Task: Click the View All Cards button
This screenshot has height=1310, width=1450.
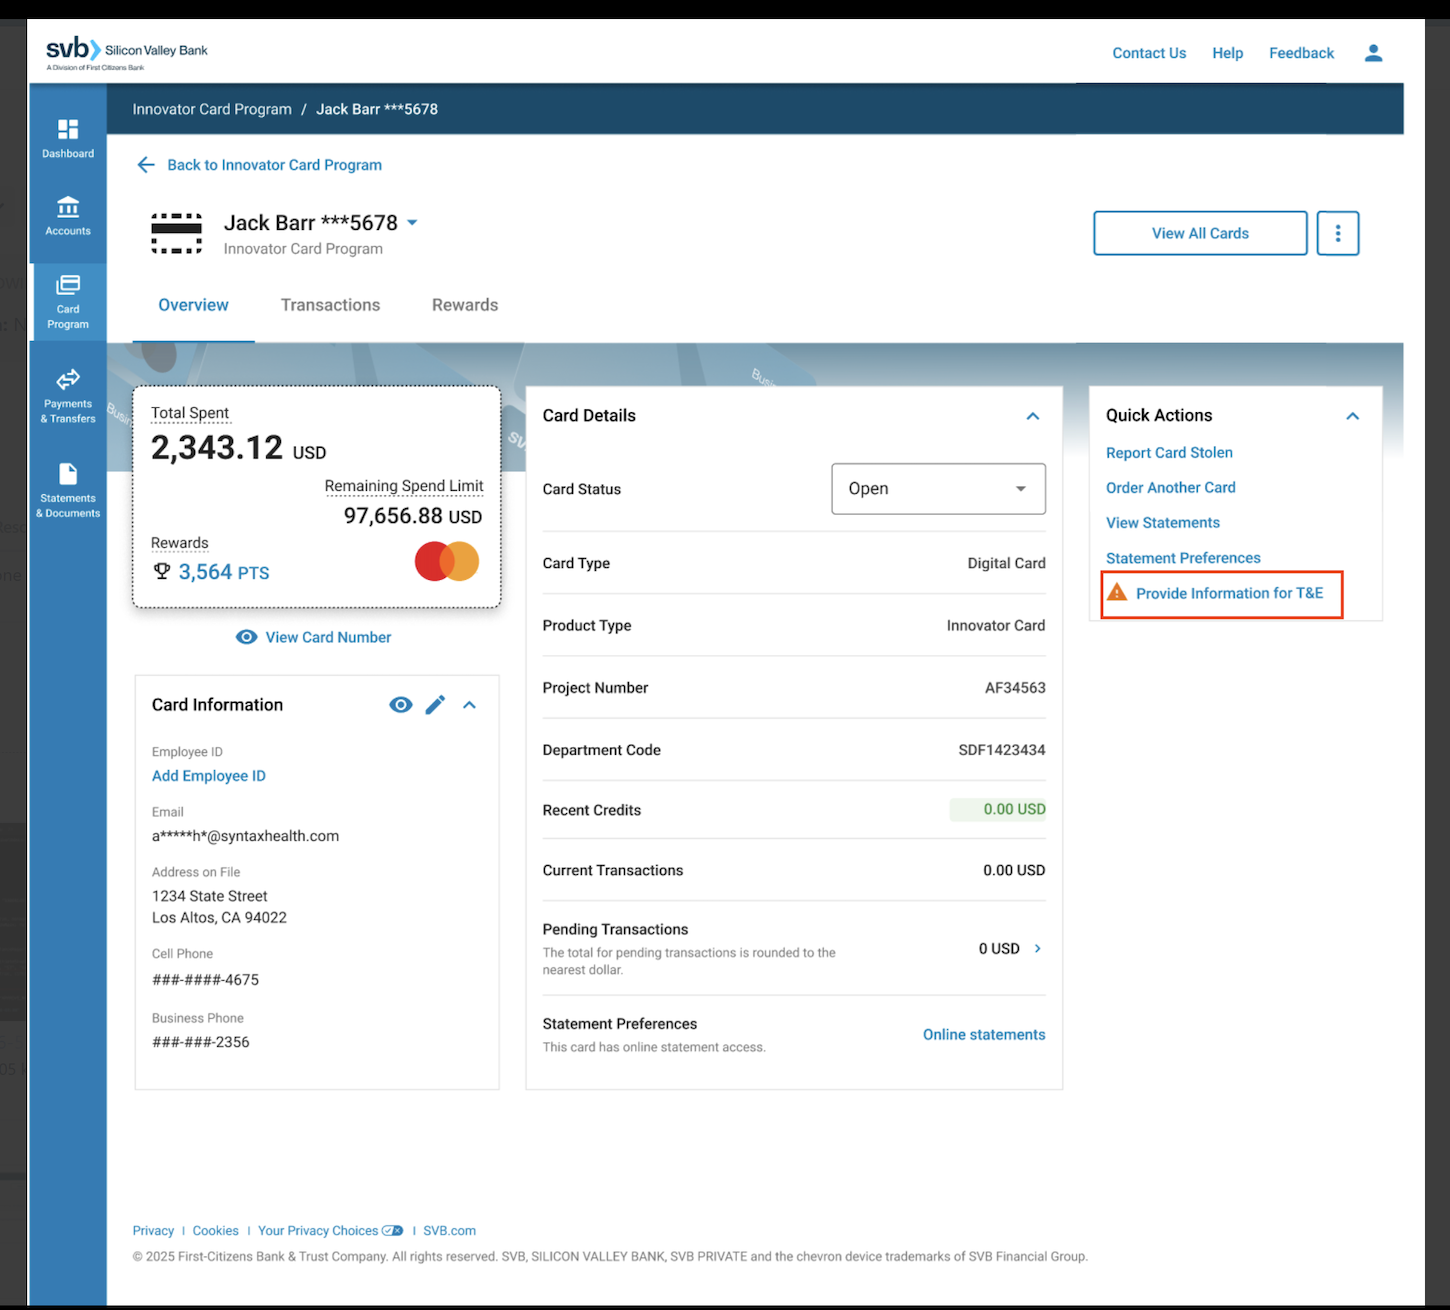Action: click(x=1199, y=233)
